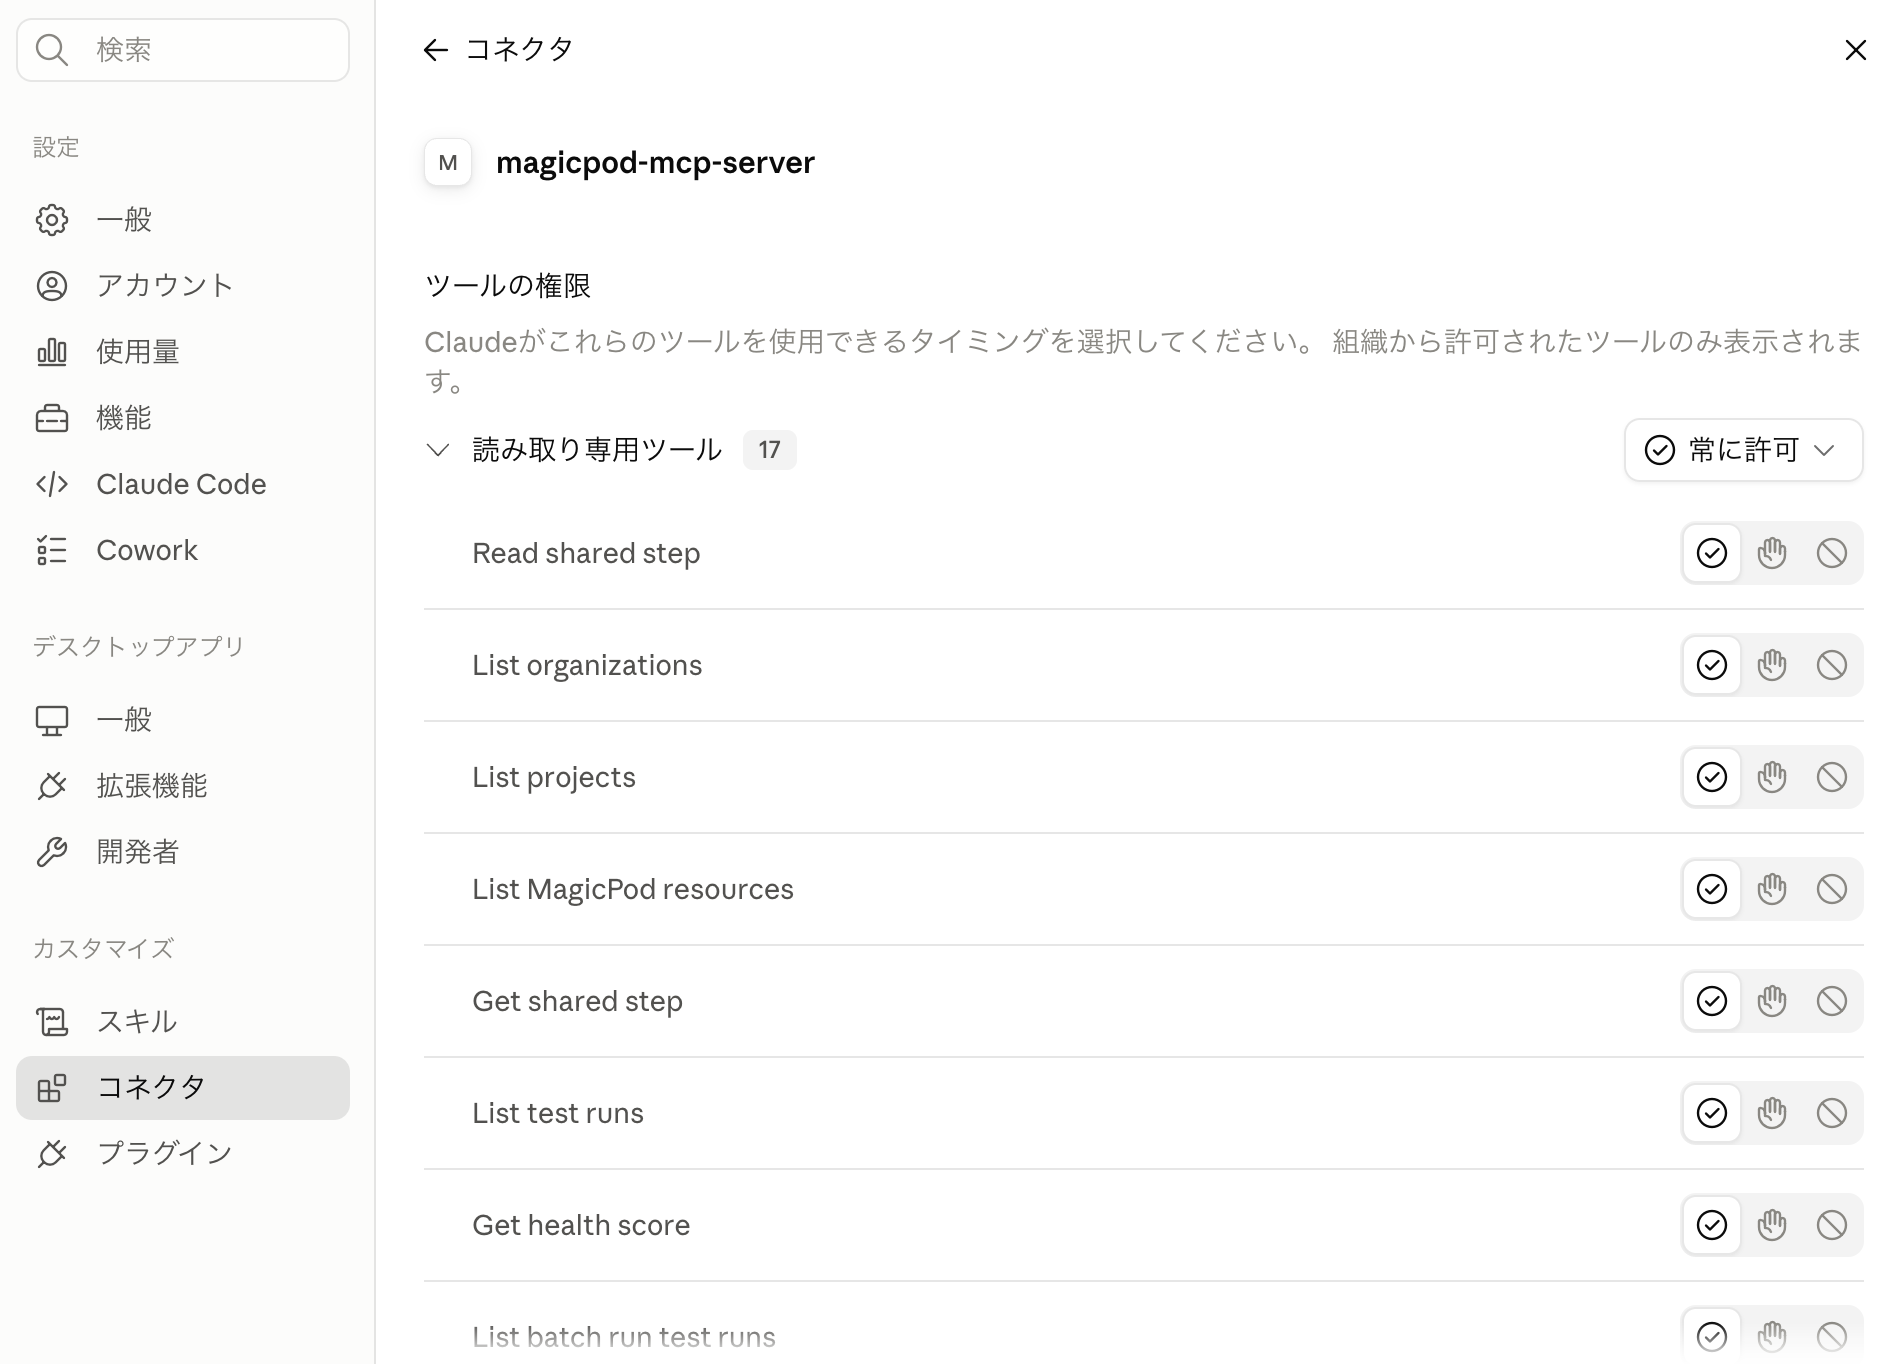The image size is (1904, 1364).
Task: Block the Read shared step tool
Action: [1832, 553]
